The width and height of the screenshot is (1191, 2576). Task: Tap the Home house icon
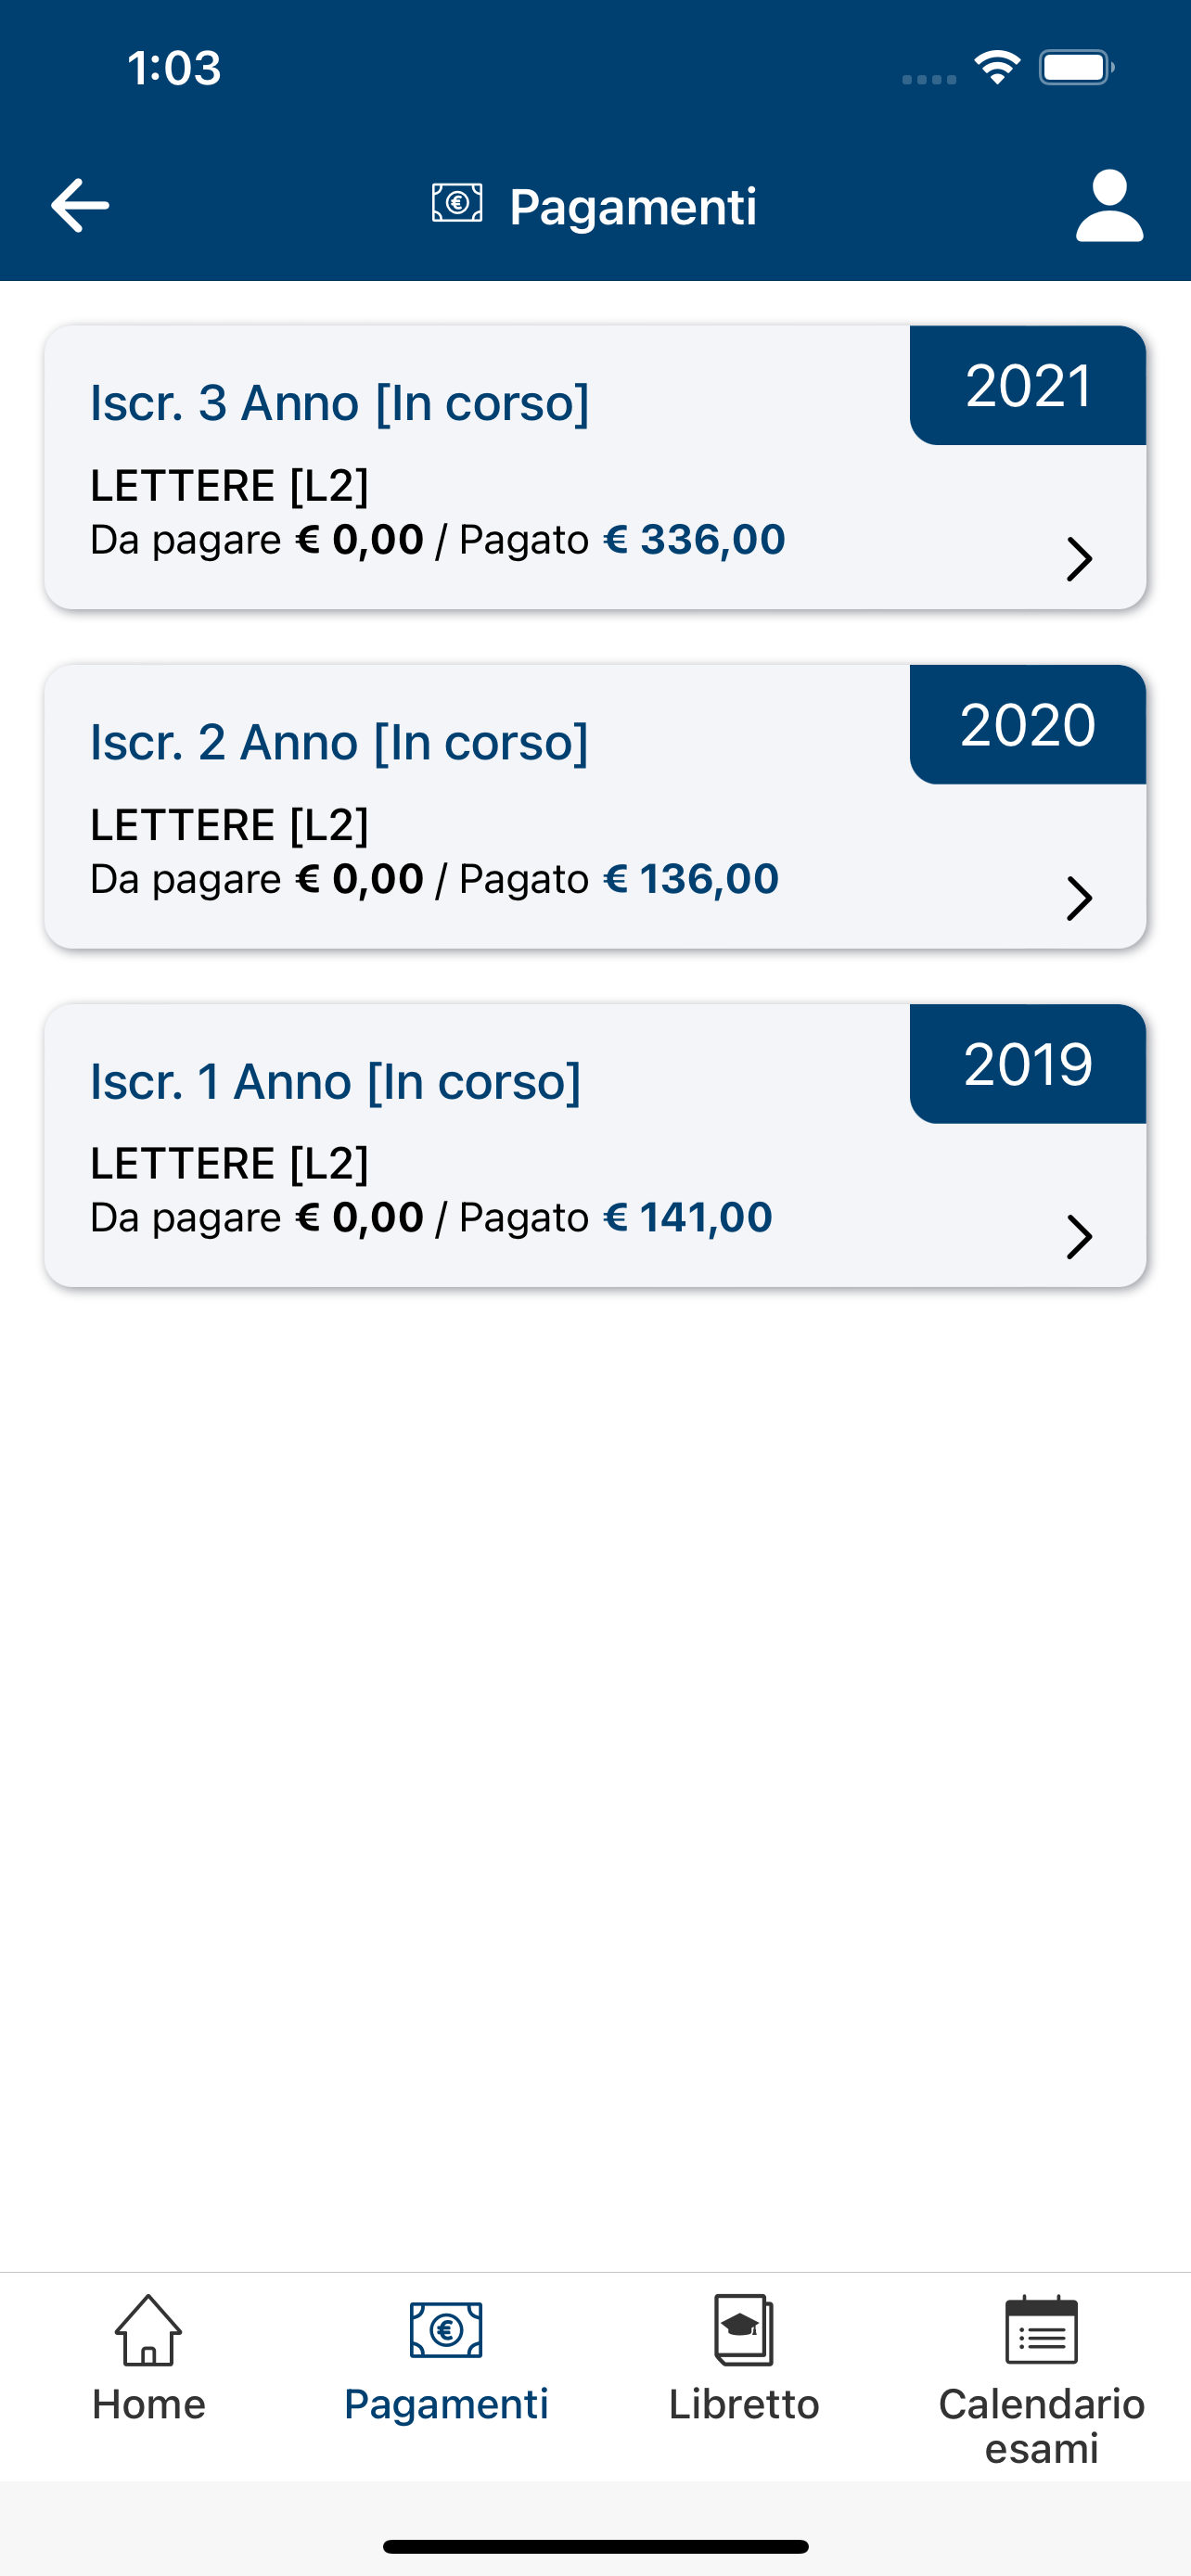(149, 2329)
